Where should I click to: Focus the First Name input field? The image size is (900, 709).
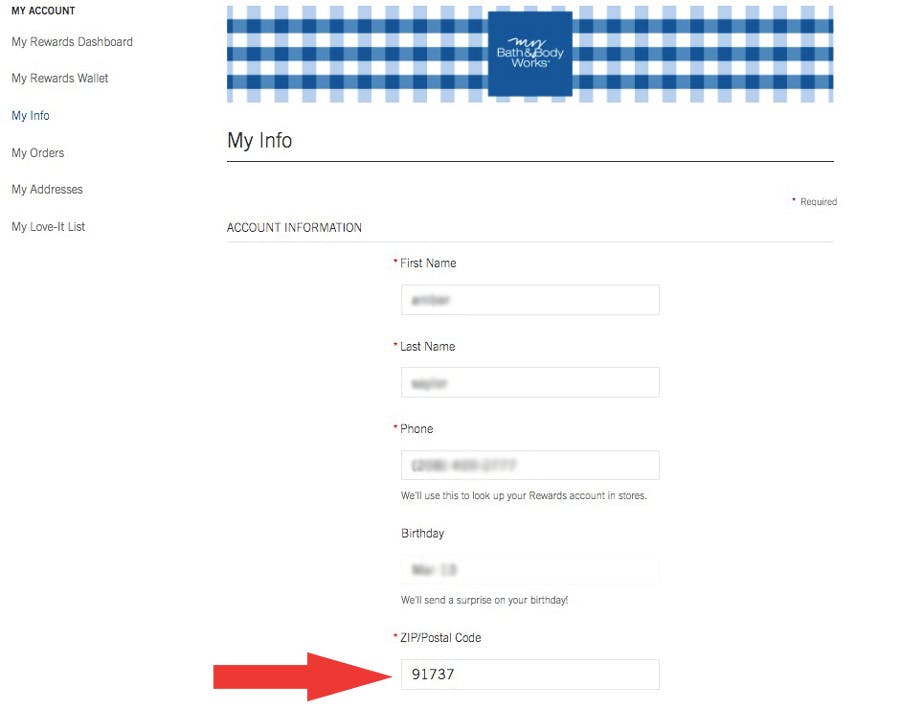click(x=529, y=300)
